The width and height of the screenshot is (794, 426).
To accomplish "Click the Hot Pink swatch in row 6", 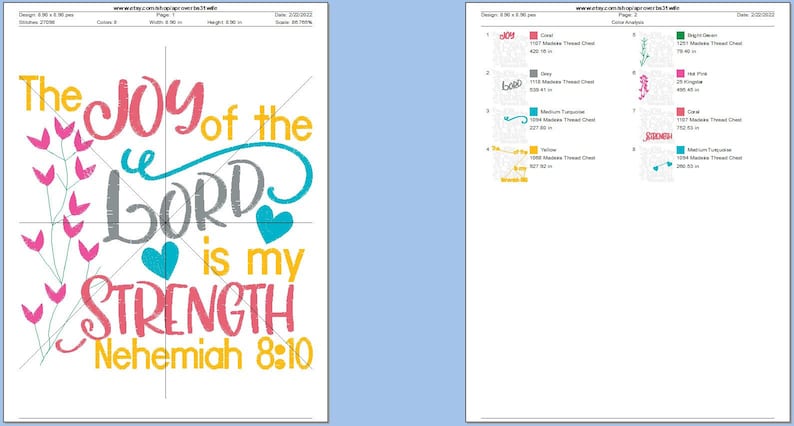I will 681,73.
